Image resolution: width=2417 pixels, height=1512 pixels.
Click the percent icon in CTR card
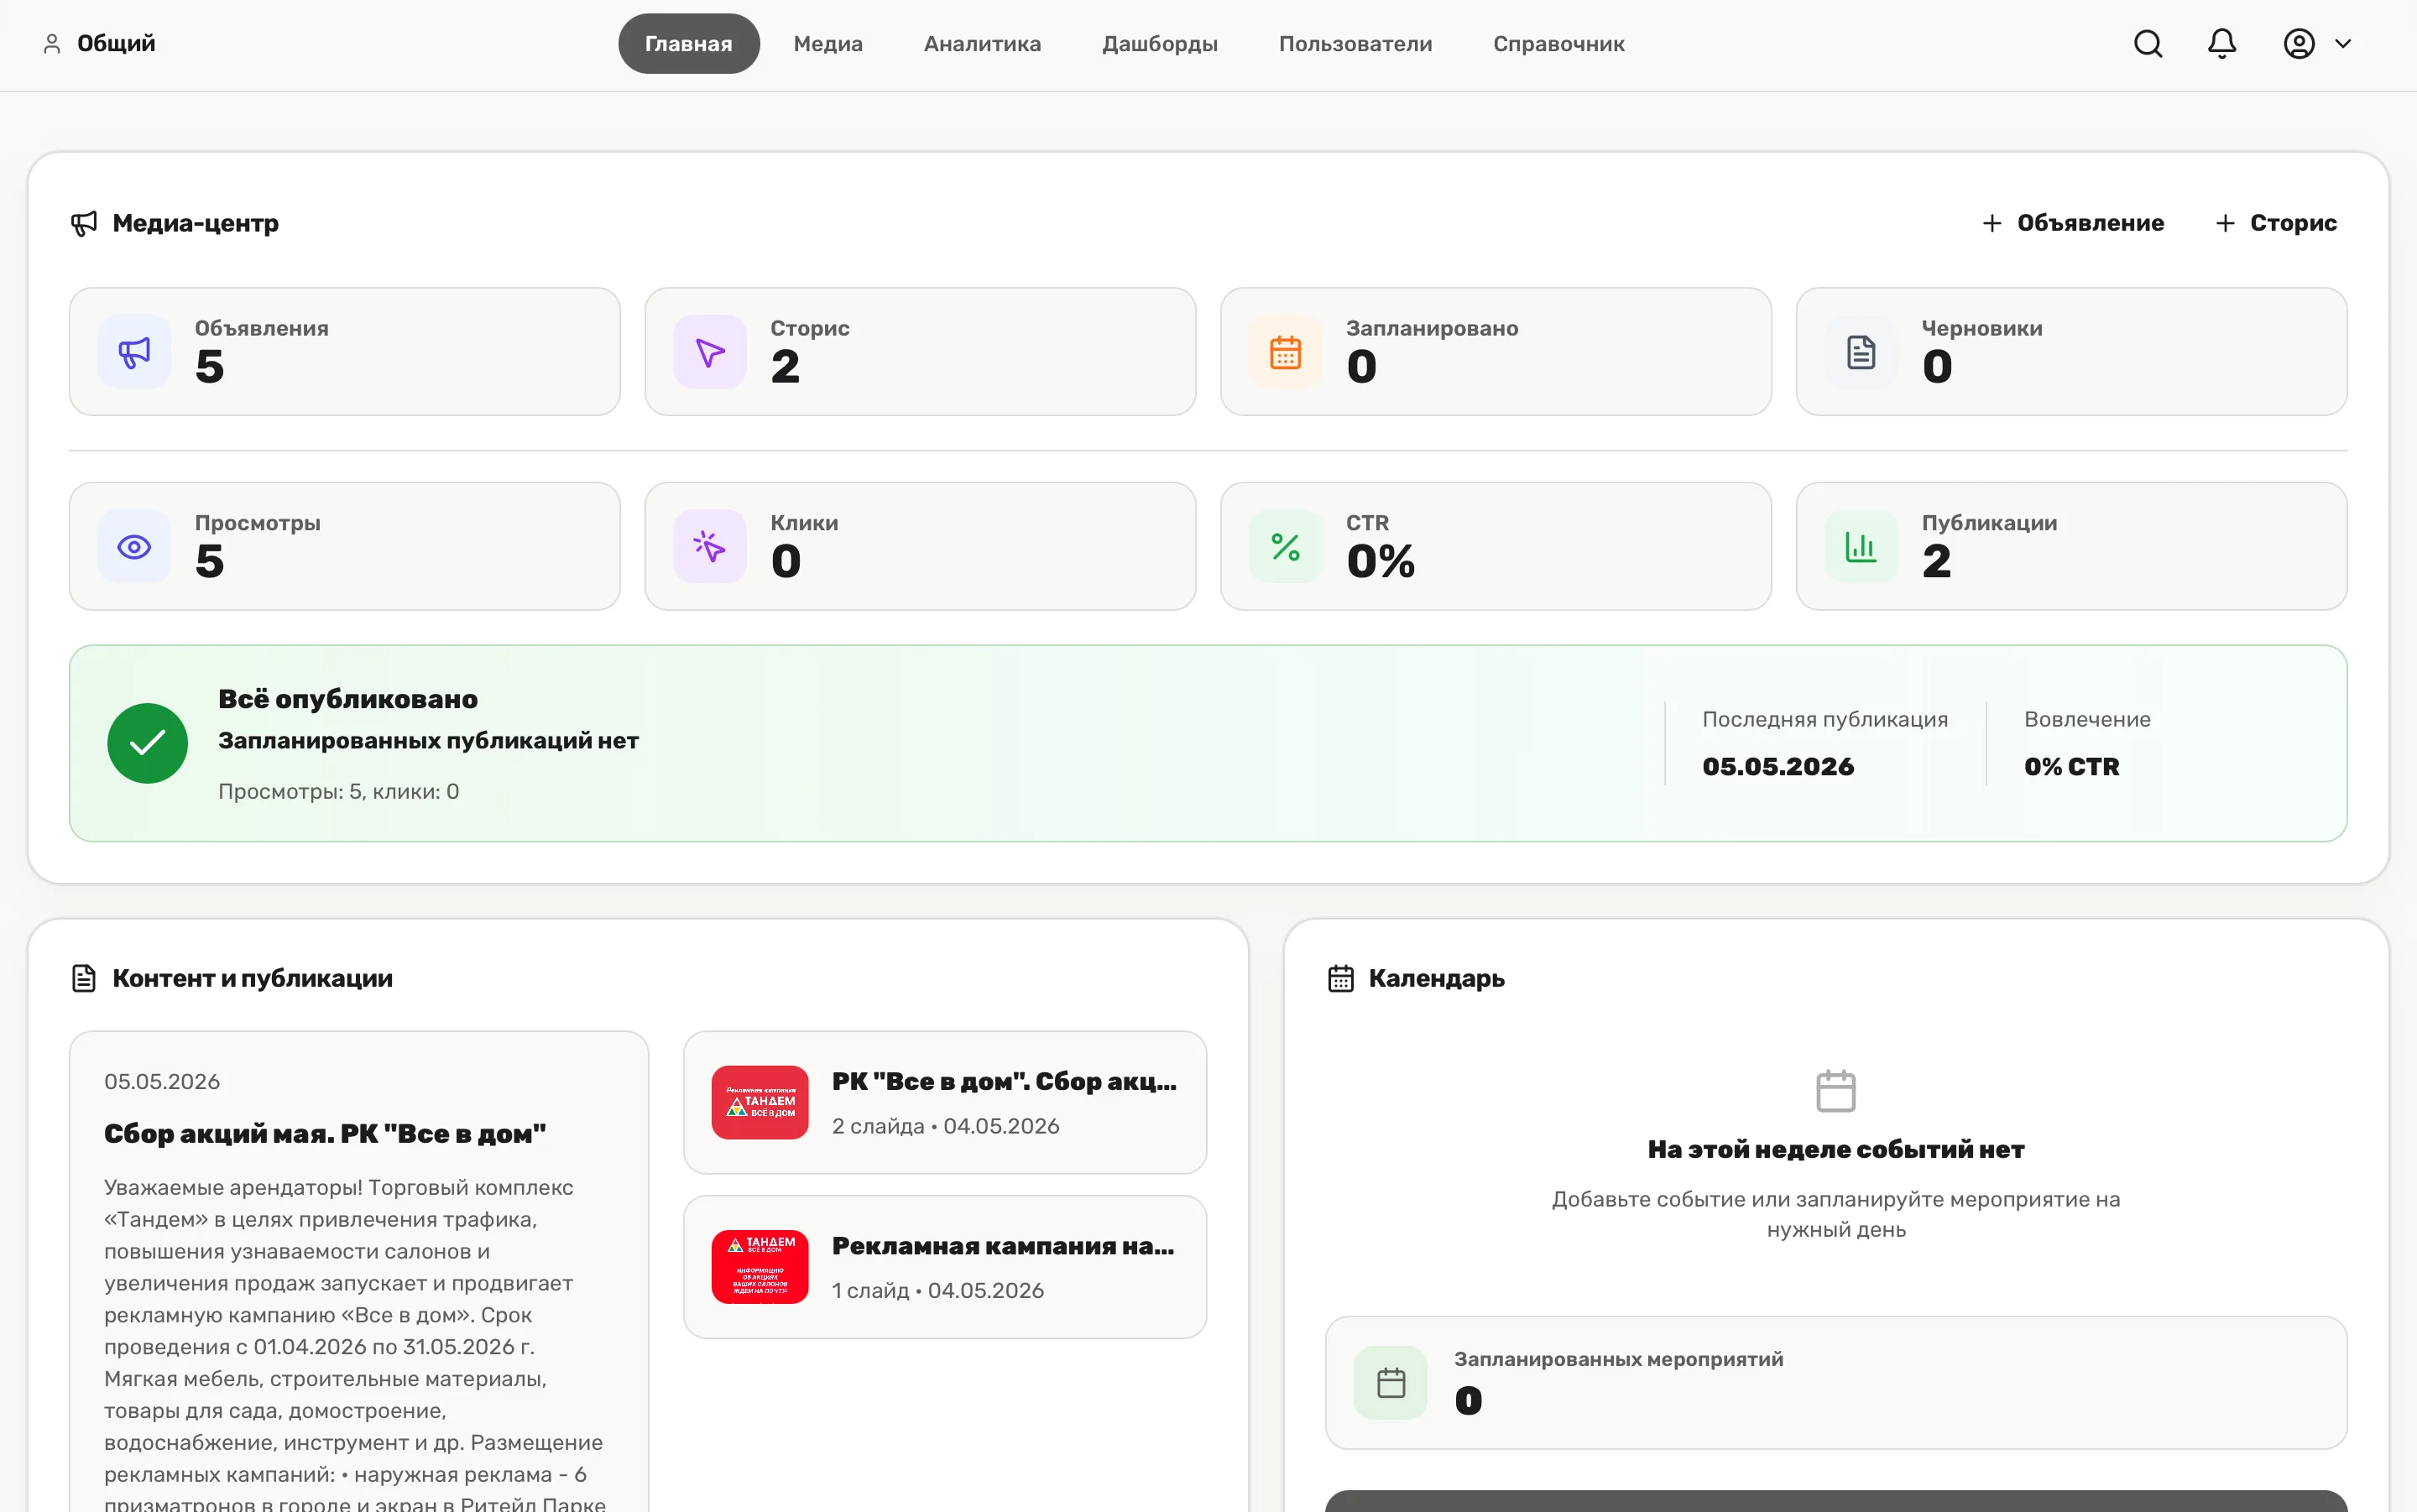(1286, 547)
